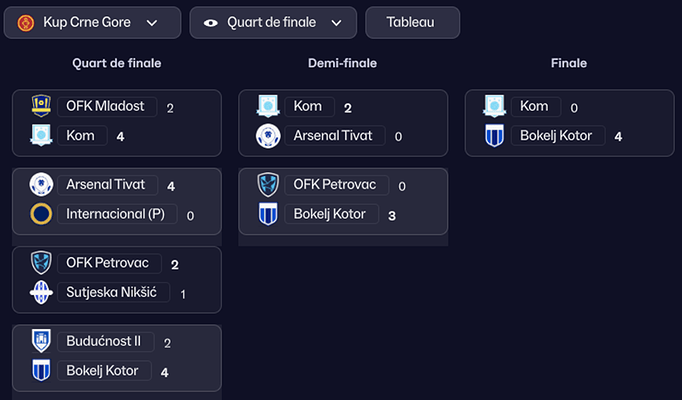682x400 pixels.
Task: Click the eye icon beside Quart de finale
Action: pyautogui.click(x=211, y=22)
